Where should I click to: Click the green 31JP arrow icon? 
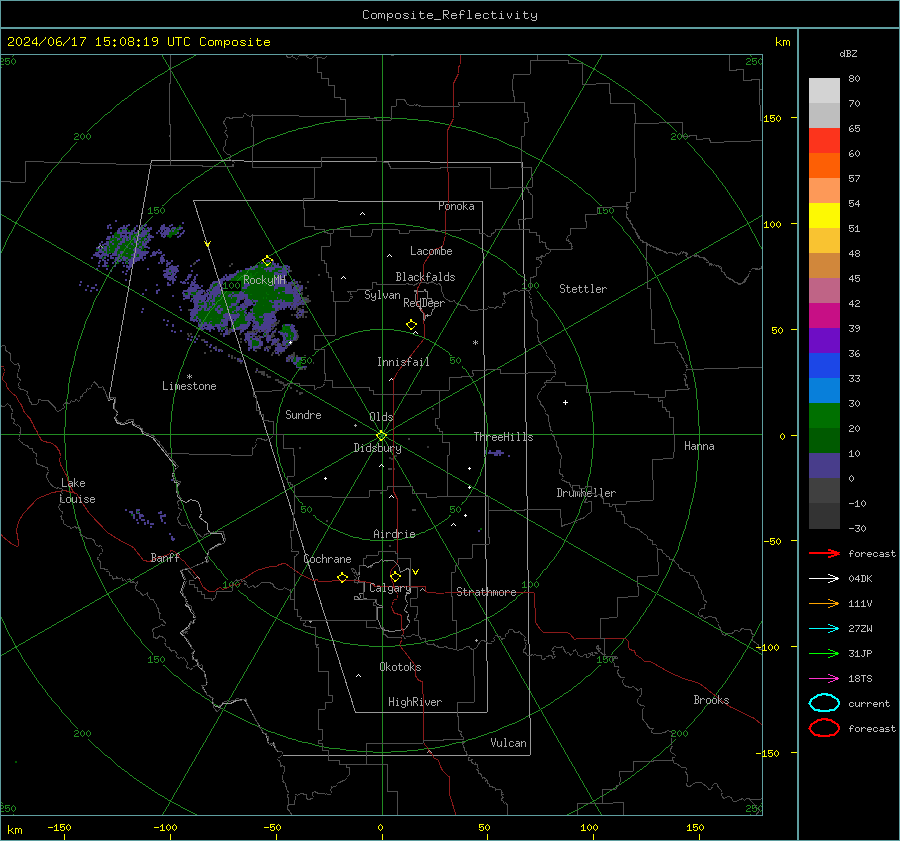pos(824,653)
